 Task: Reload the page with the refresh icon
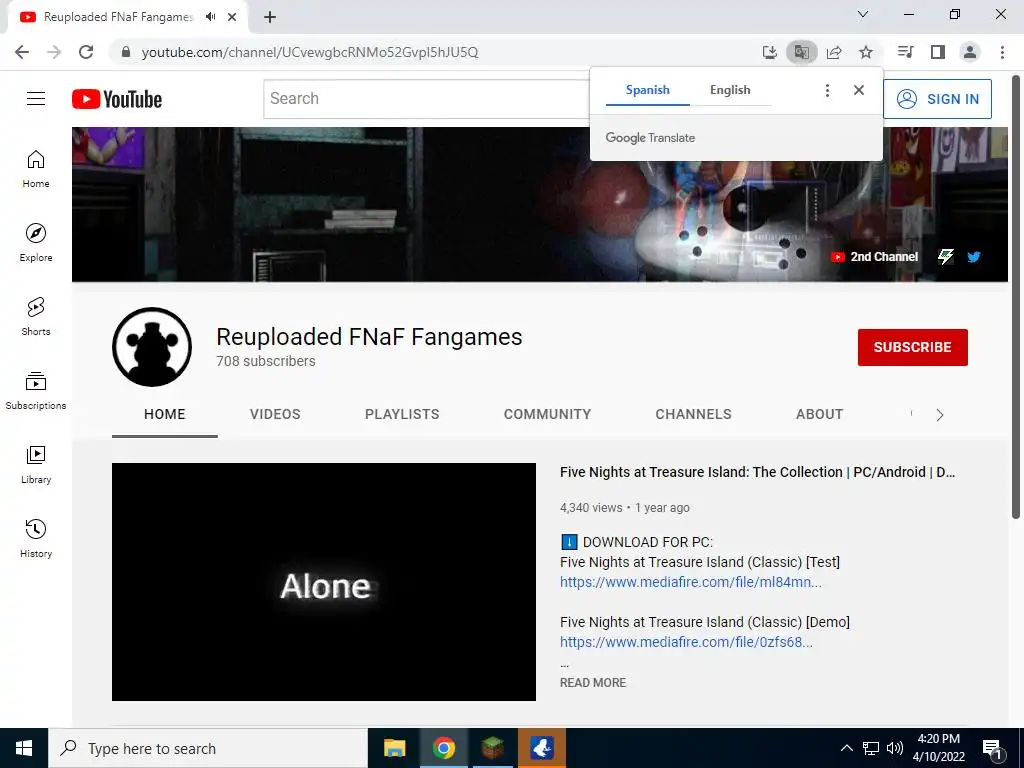point(86,52)
